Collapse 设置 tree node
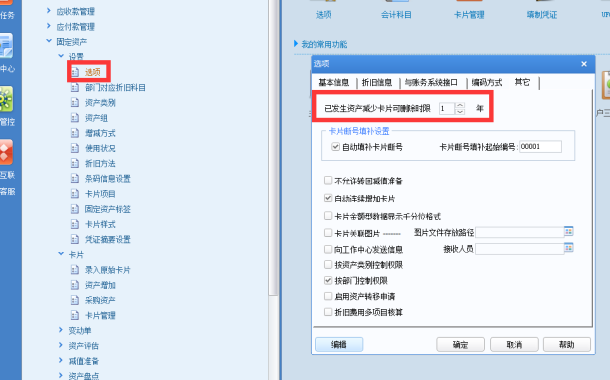Image resolution: width=610 pixels, height=380 pixels. coord(61,56)
